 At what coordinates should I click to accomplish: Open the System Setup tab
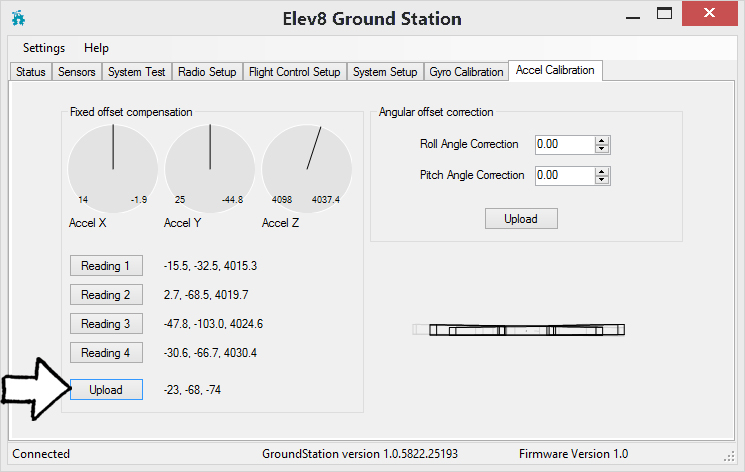tap(385, 72)
